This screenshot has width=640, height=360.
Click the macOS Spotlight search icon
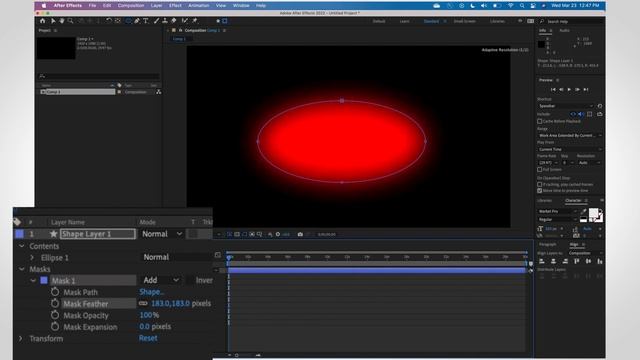click(522, 6)
